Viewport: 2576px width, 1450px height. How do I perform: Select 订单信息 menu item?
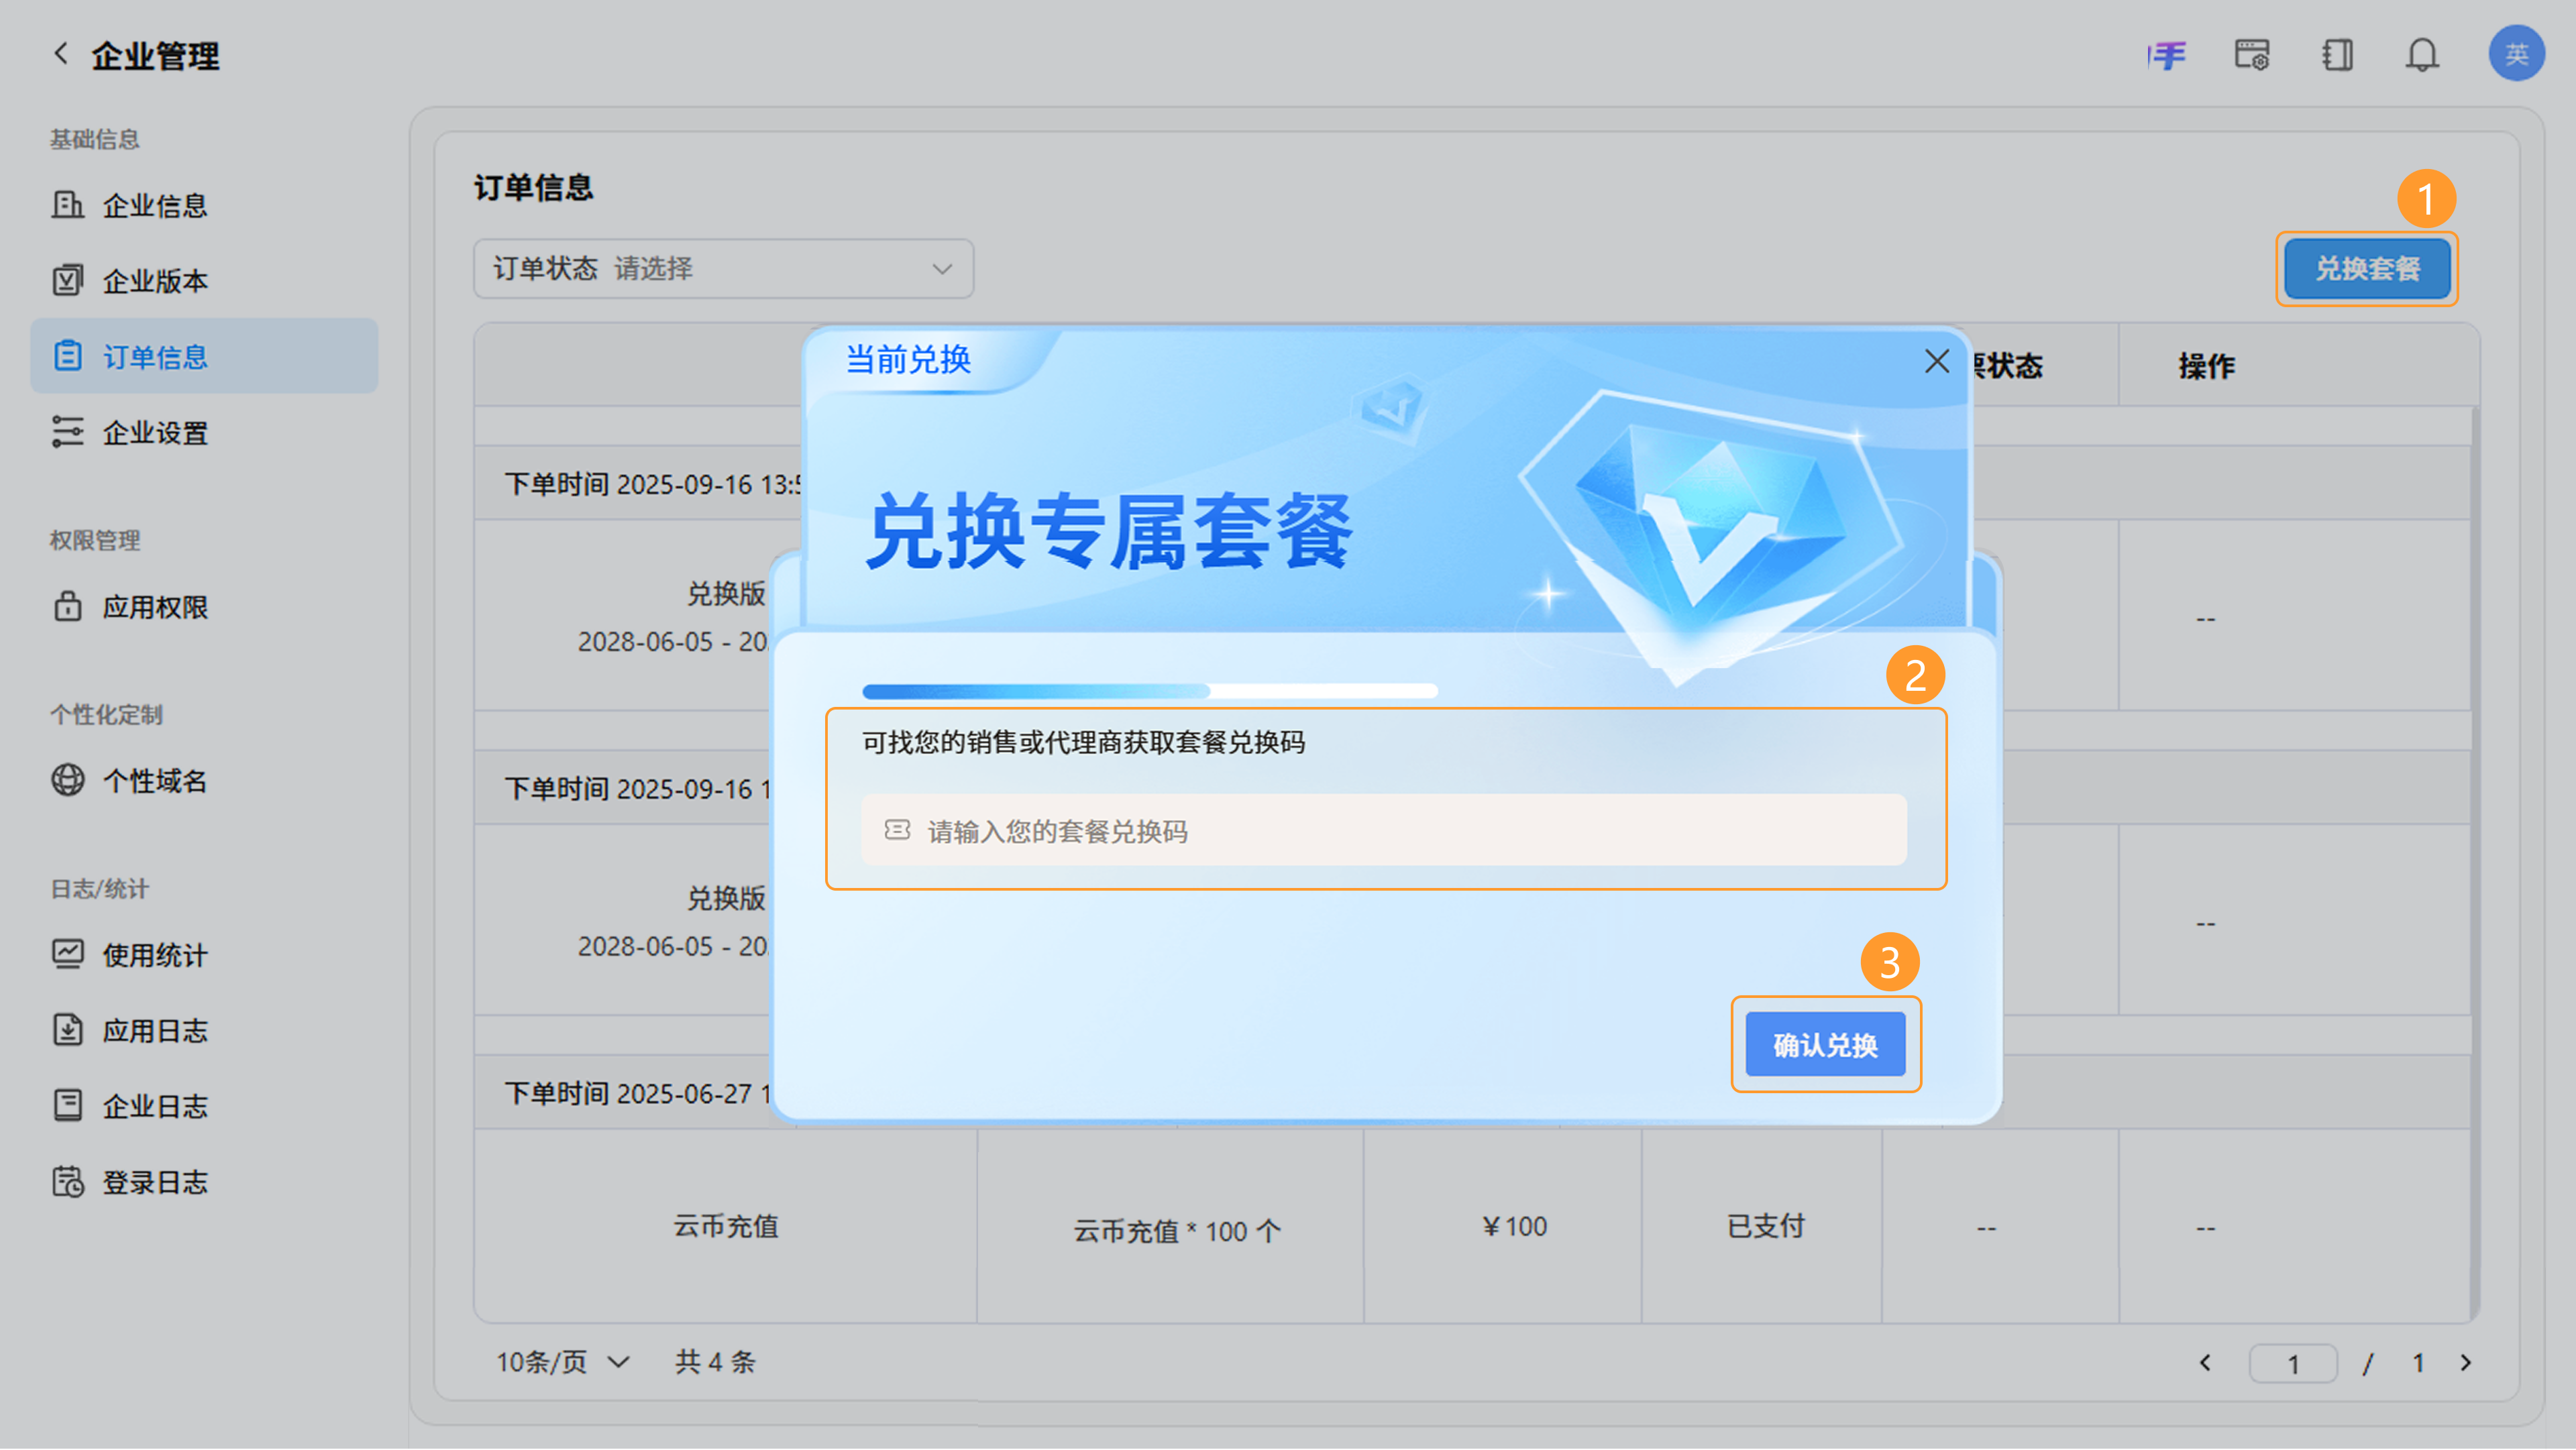204,356
